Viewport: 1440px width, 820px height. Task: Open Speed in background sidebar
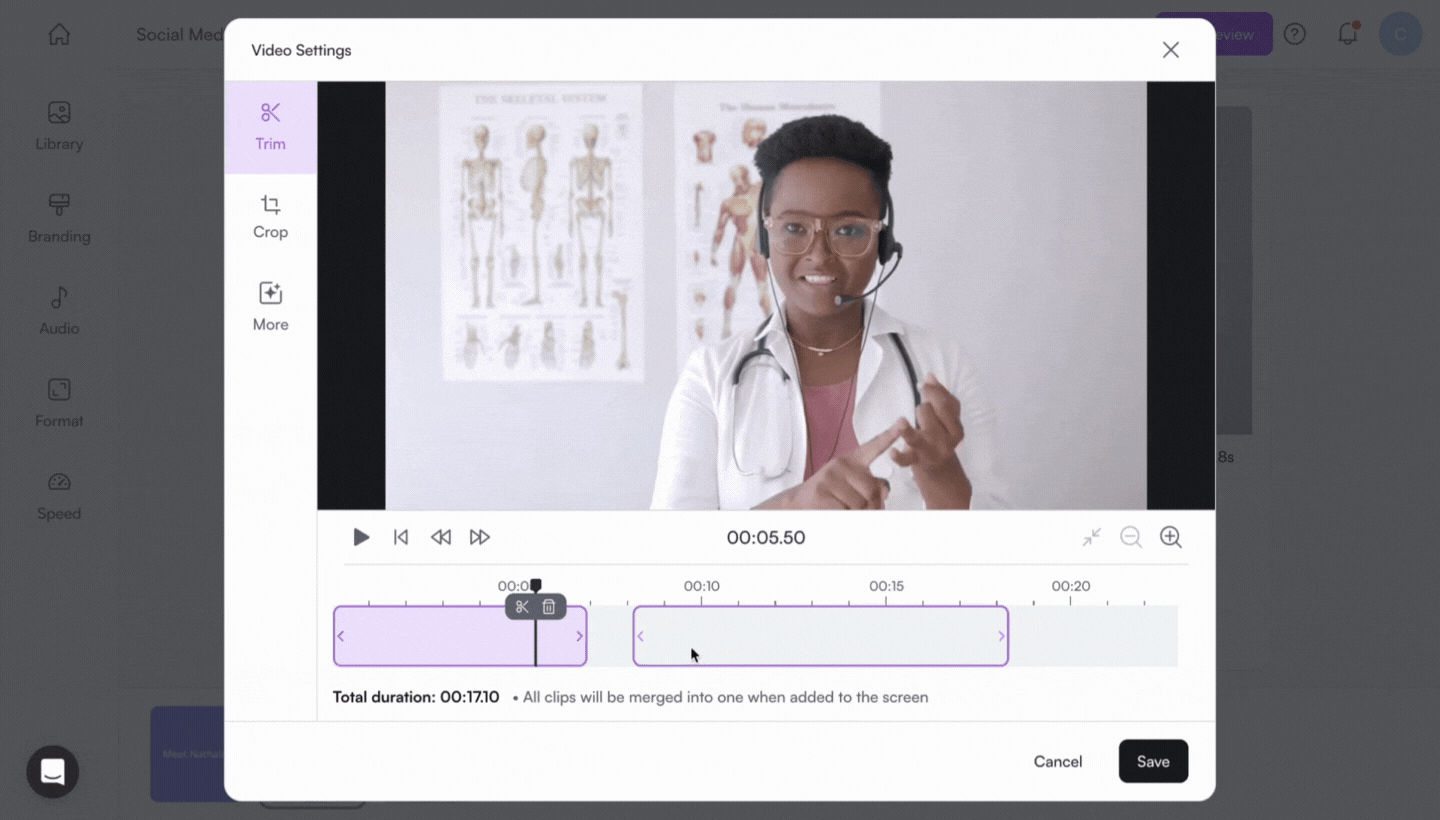click(59, 496)
